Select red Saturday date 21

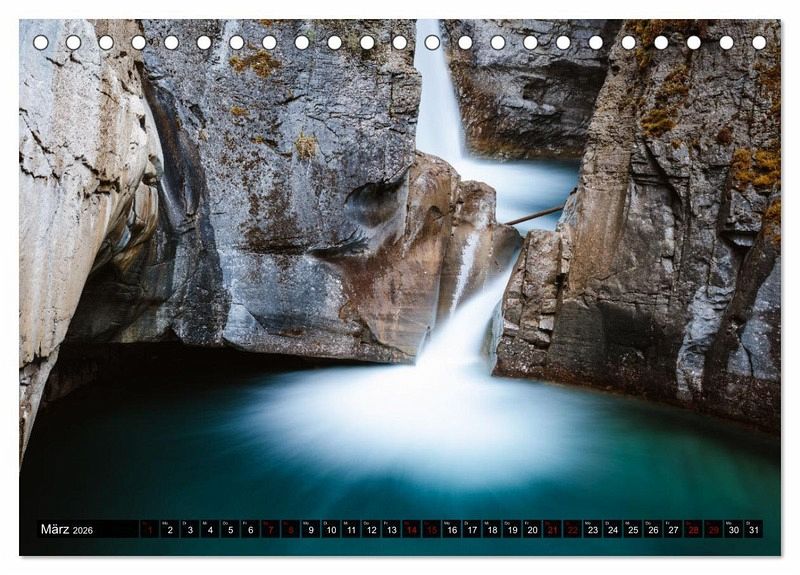[x=553, y=529]
